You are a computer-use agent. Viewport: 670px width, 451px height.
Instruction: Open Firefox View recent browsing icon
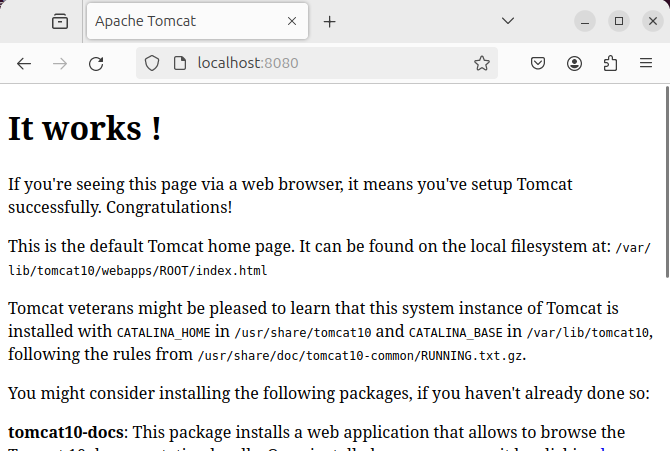pos(60,21)
